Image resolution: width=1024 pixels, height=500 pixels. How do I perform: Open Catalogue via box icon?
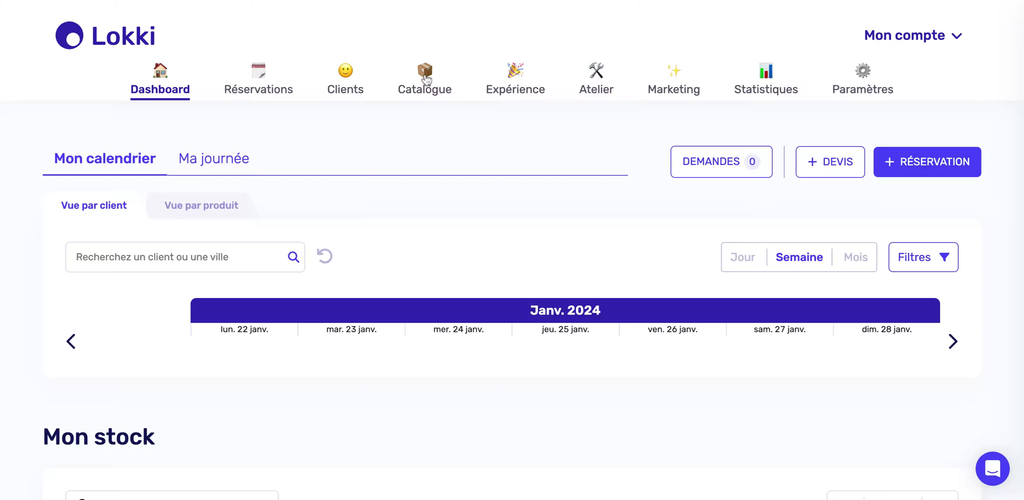click(x=425, y=71)
